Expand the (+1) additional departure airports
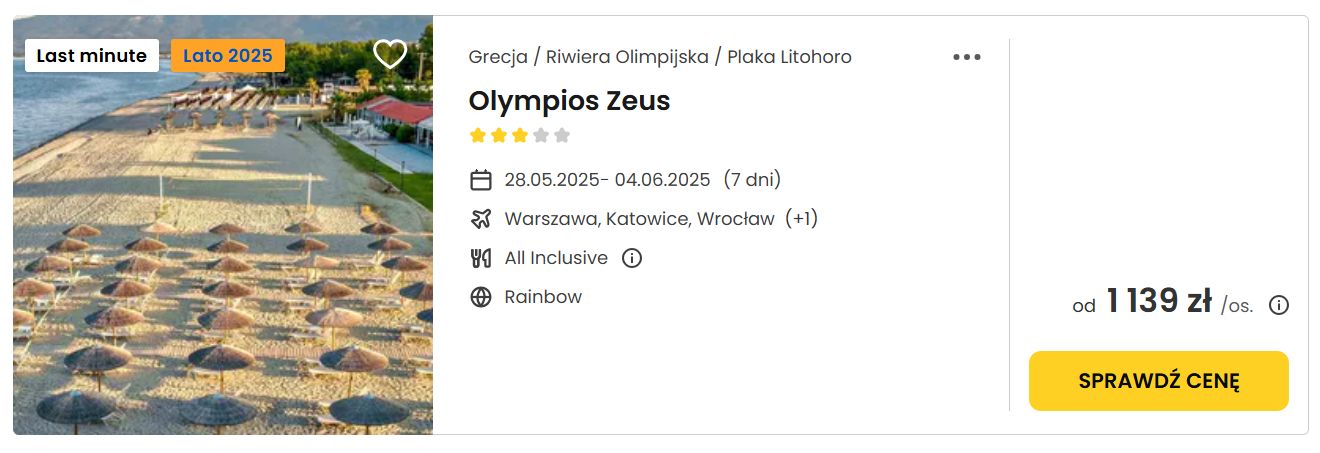The width and height of the screenshot is (1320, 453). pos(801,218)
